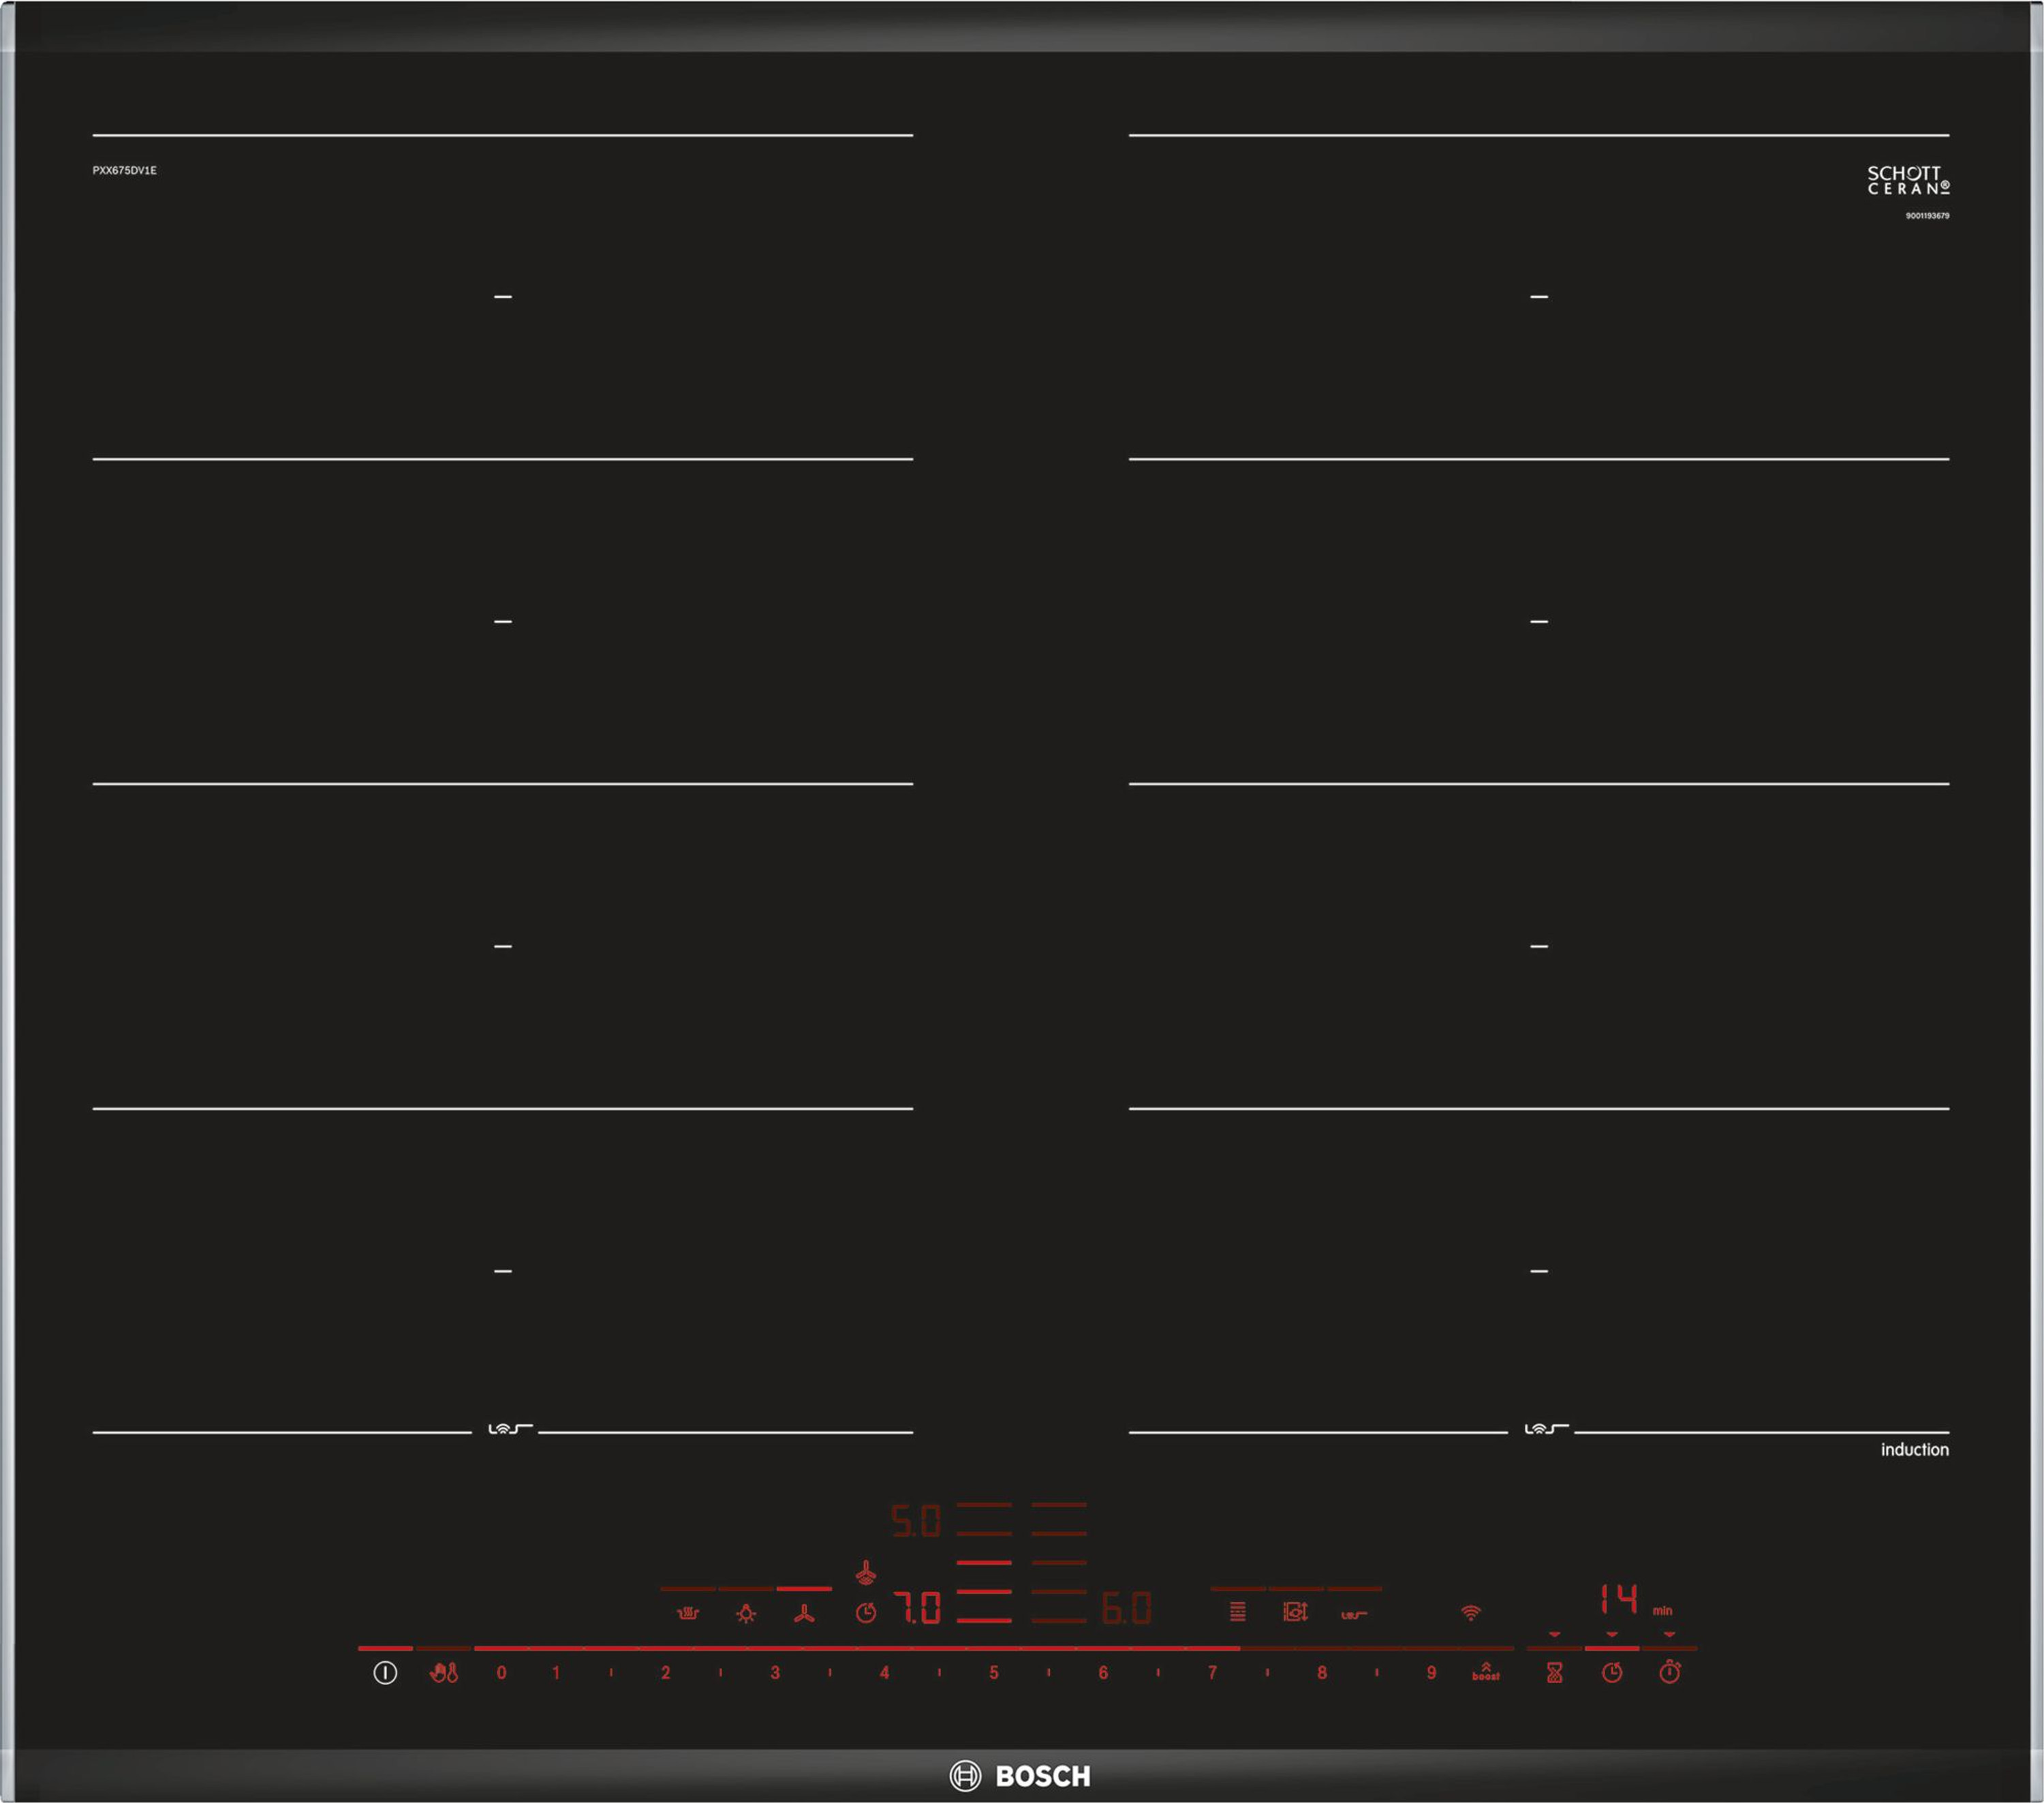
Task: Select the upper-left zone showing 5.0
Action: point(916,1521)
